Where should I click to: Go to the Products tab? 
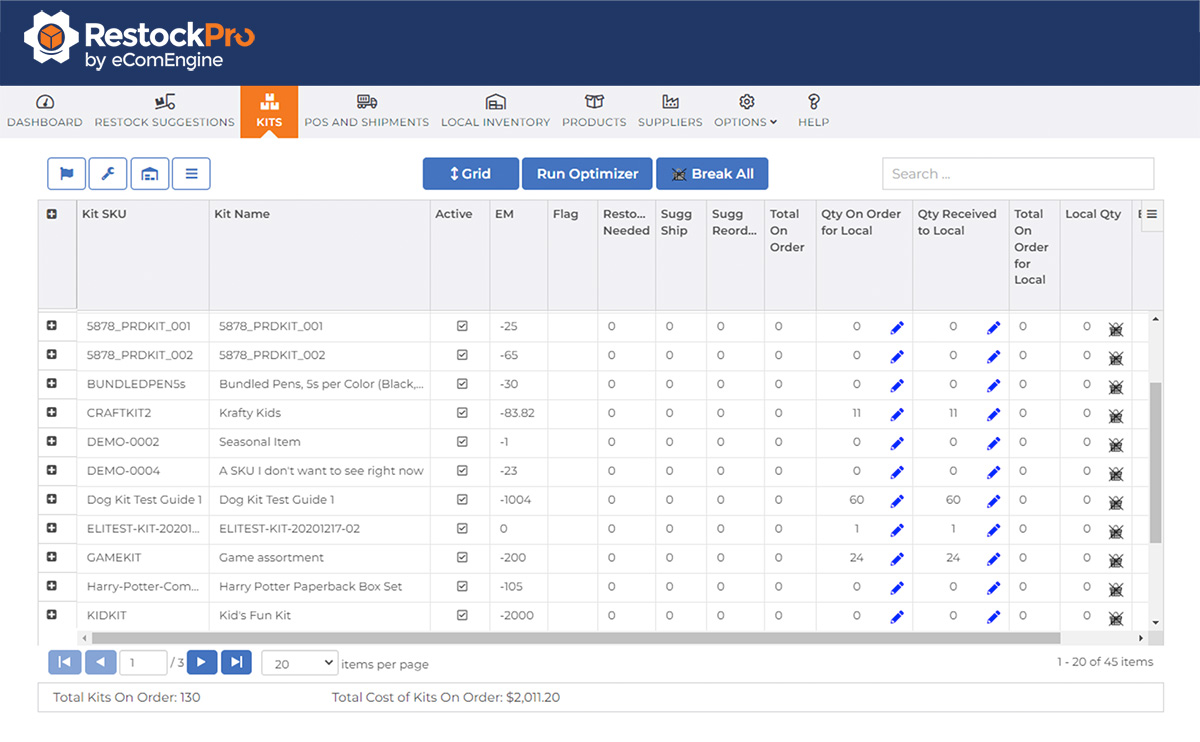pos(594,110)
